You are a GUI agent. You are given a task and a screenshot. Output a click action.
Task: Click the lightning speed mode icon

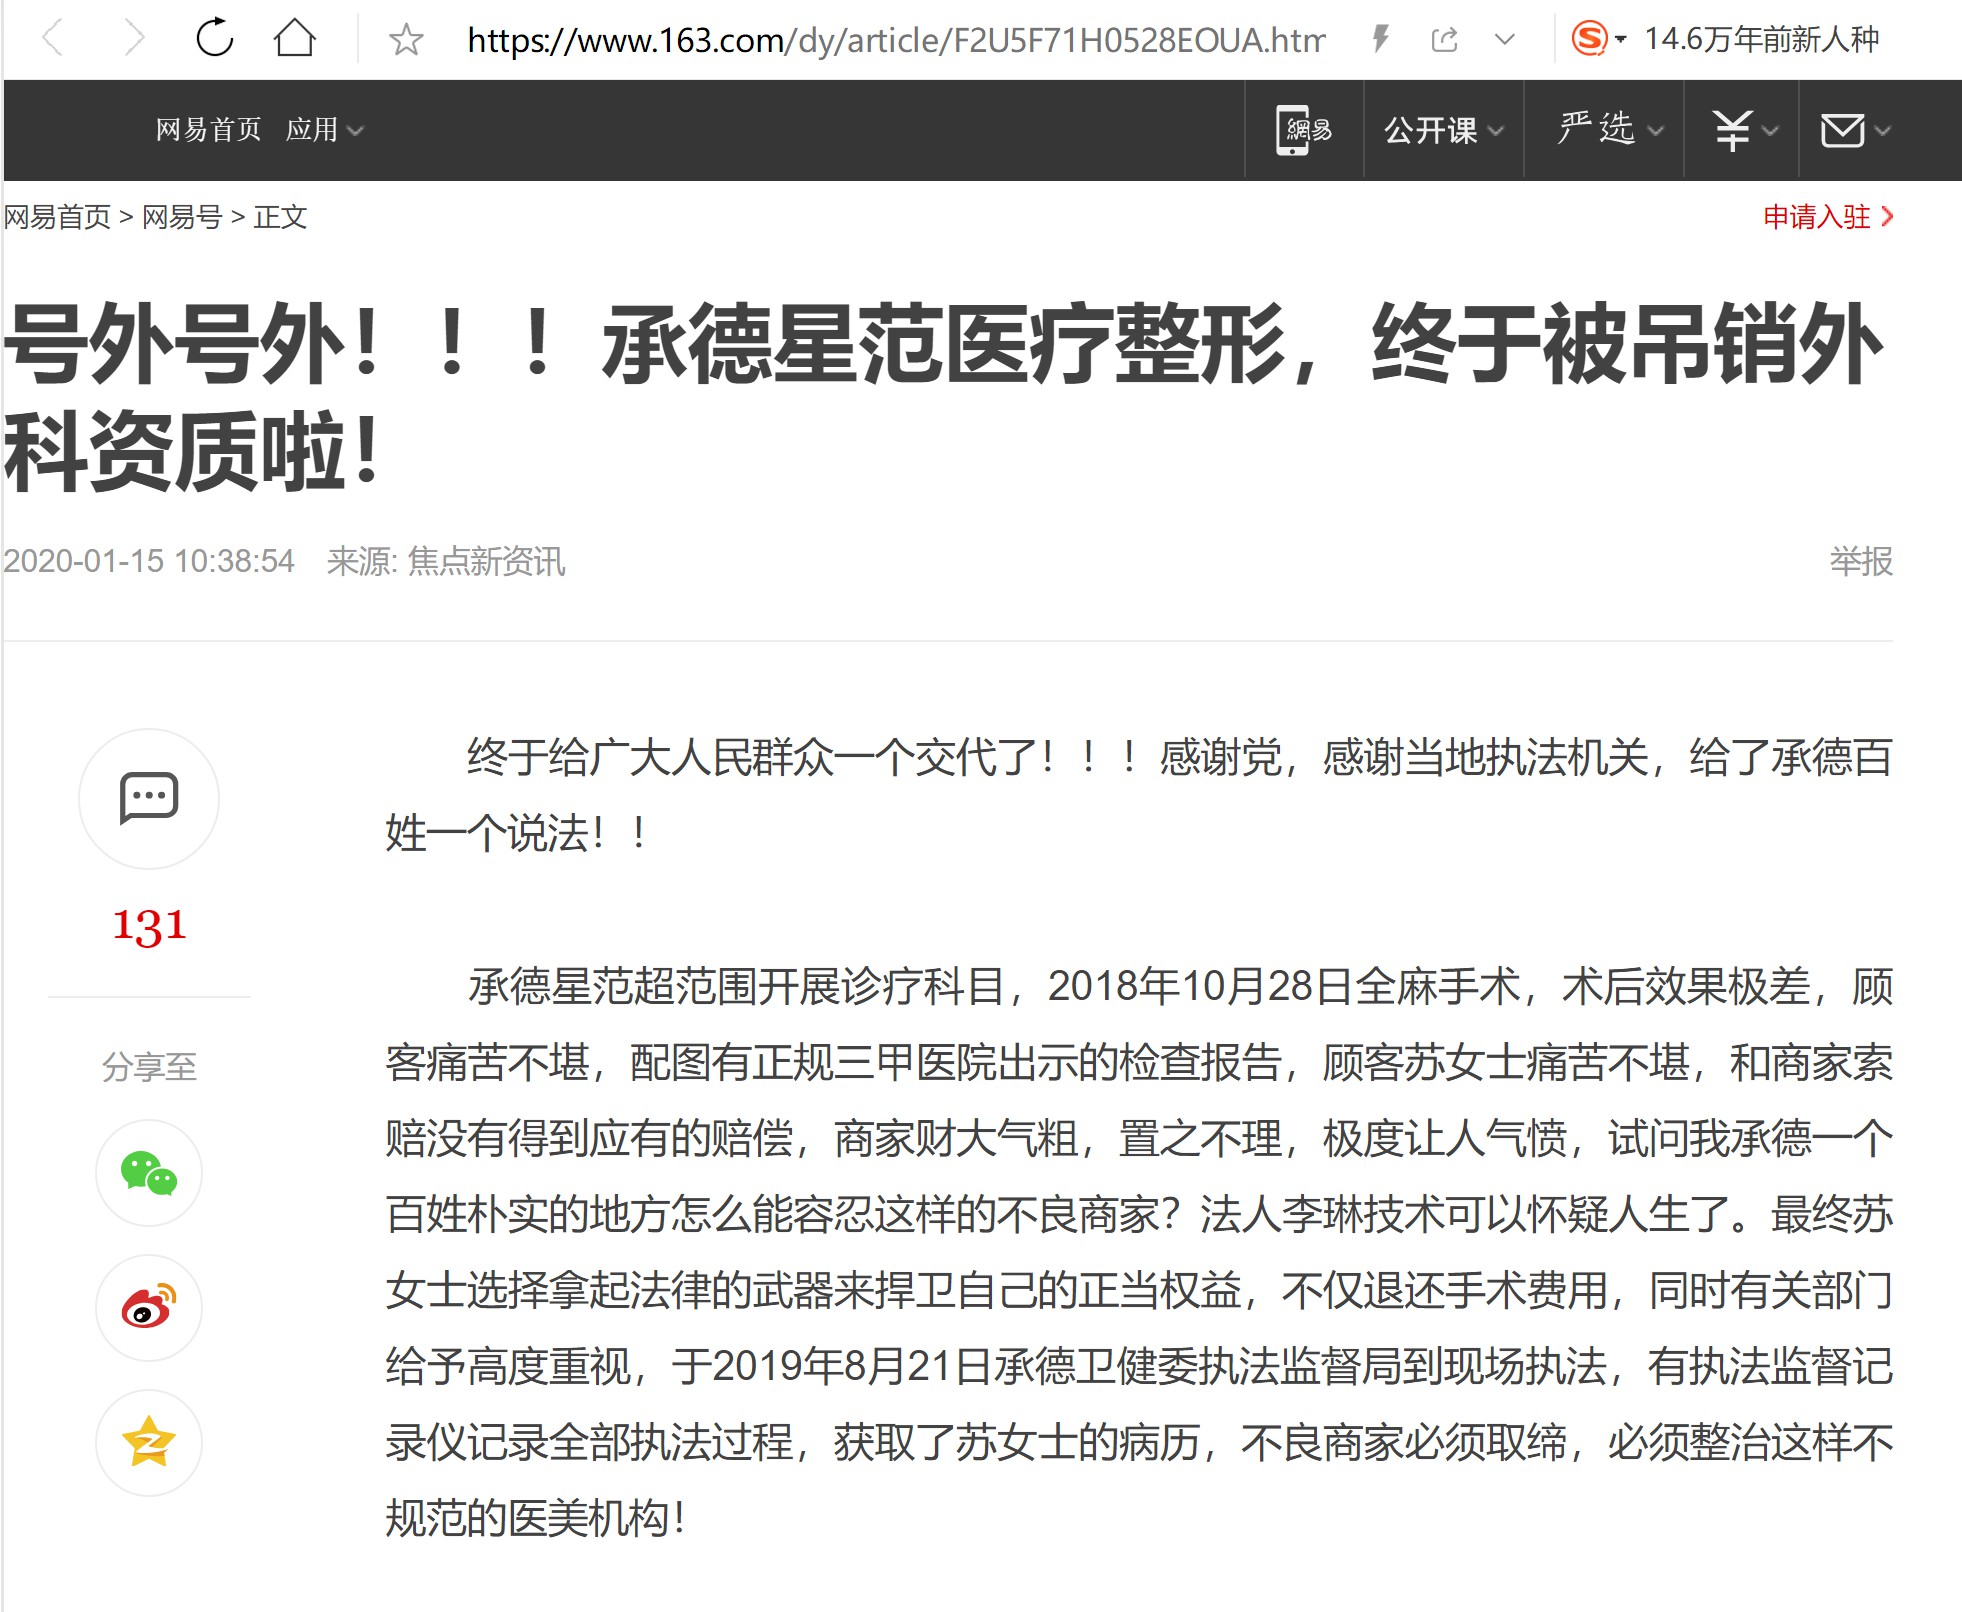pyautogui.click(x=1381, y=40)
